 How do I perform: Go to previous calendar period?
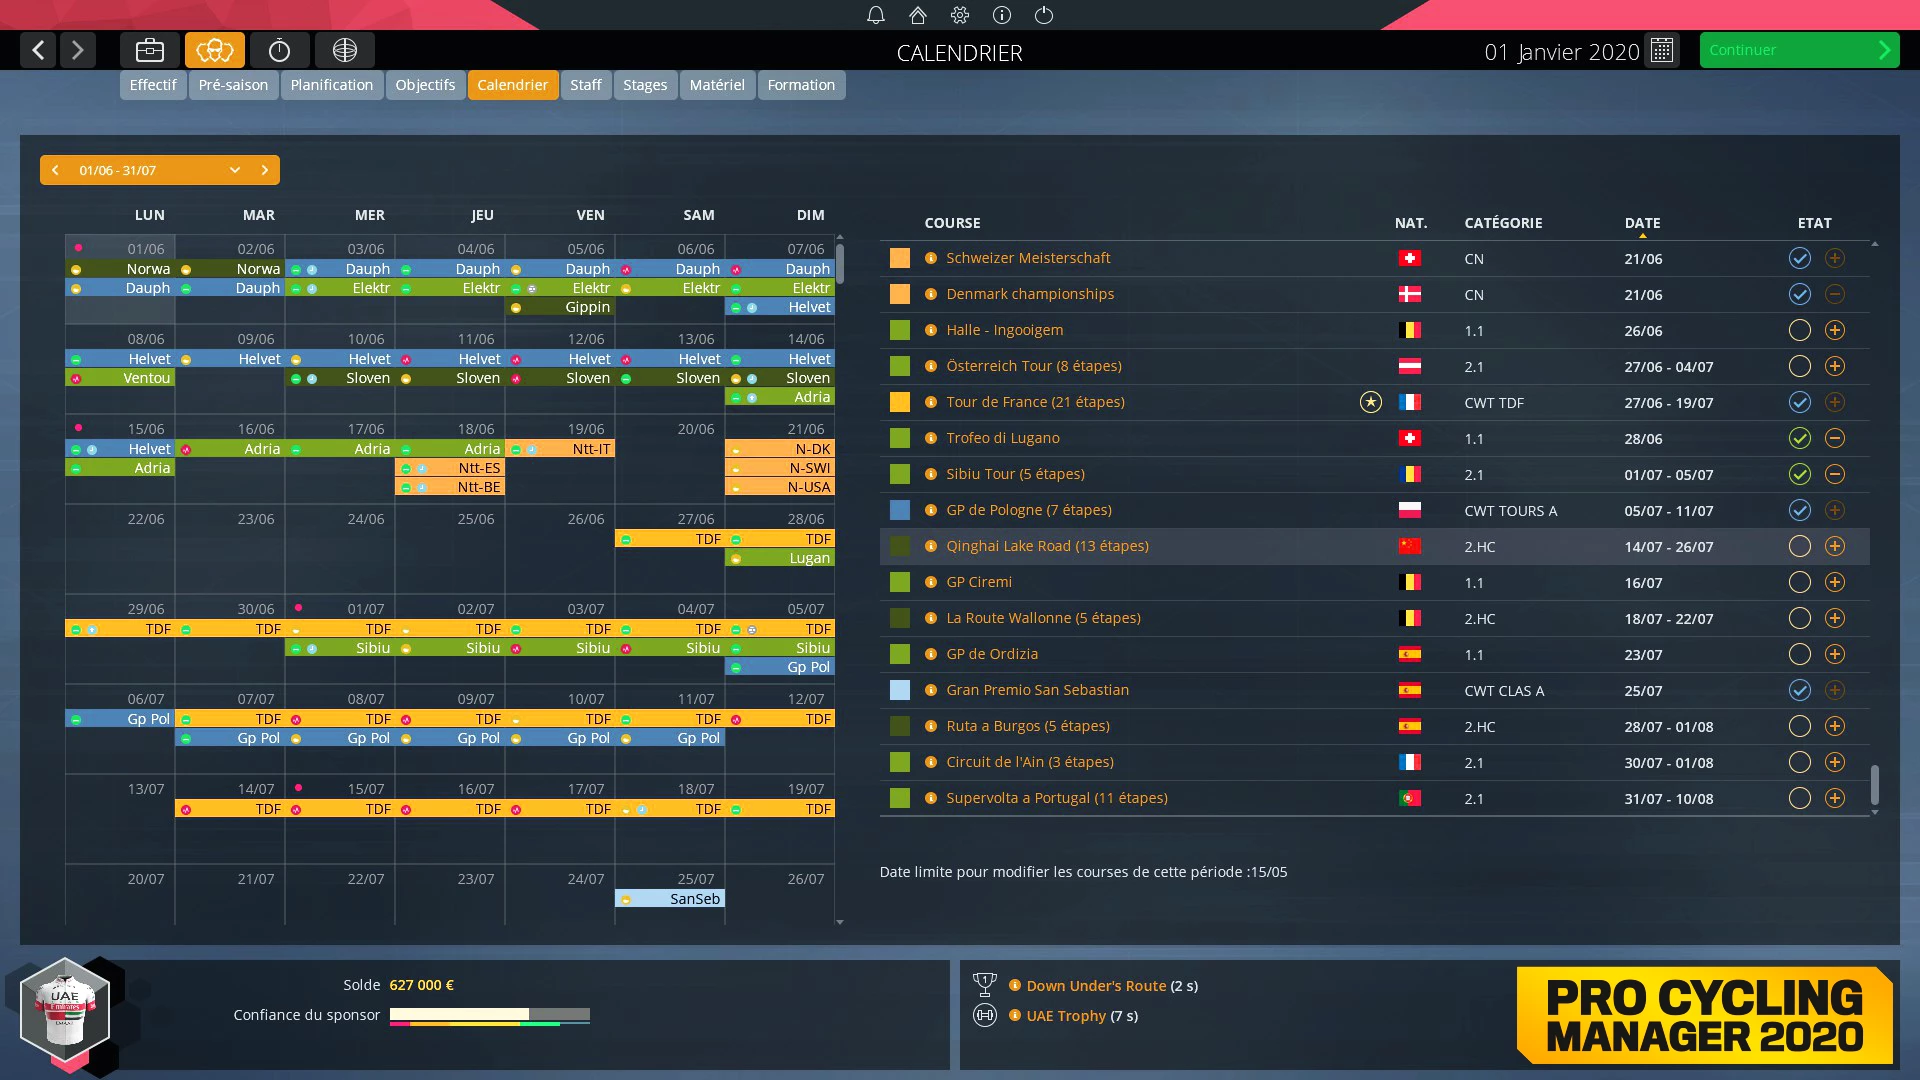click(55, 170)
